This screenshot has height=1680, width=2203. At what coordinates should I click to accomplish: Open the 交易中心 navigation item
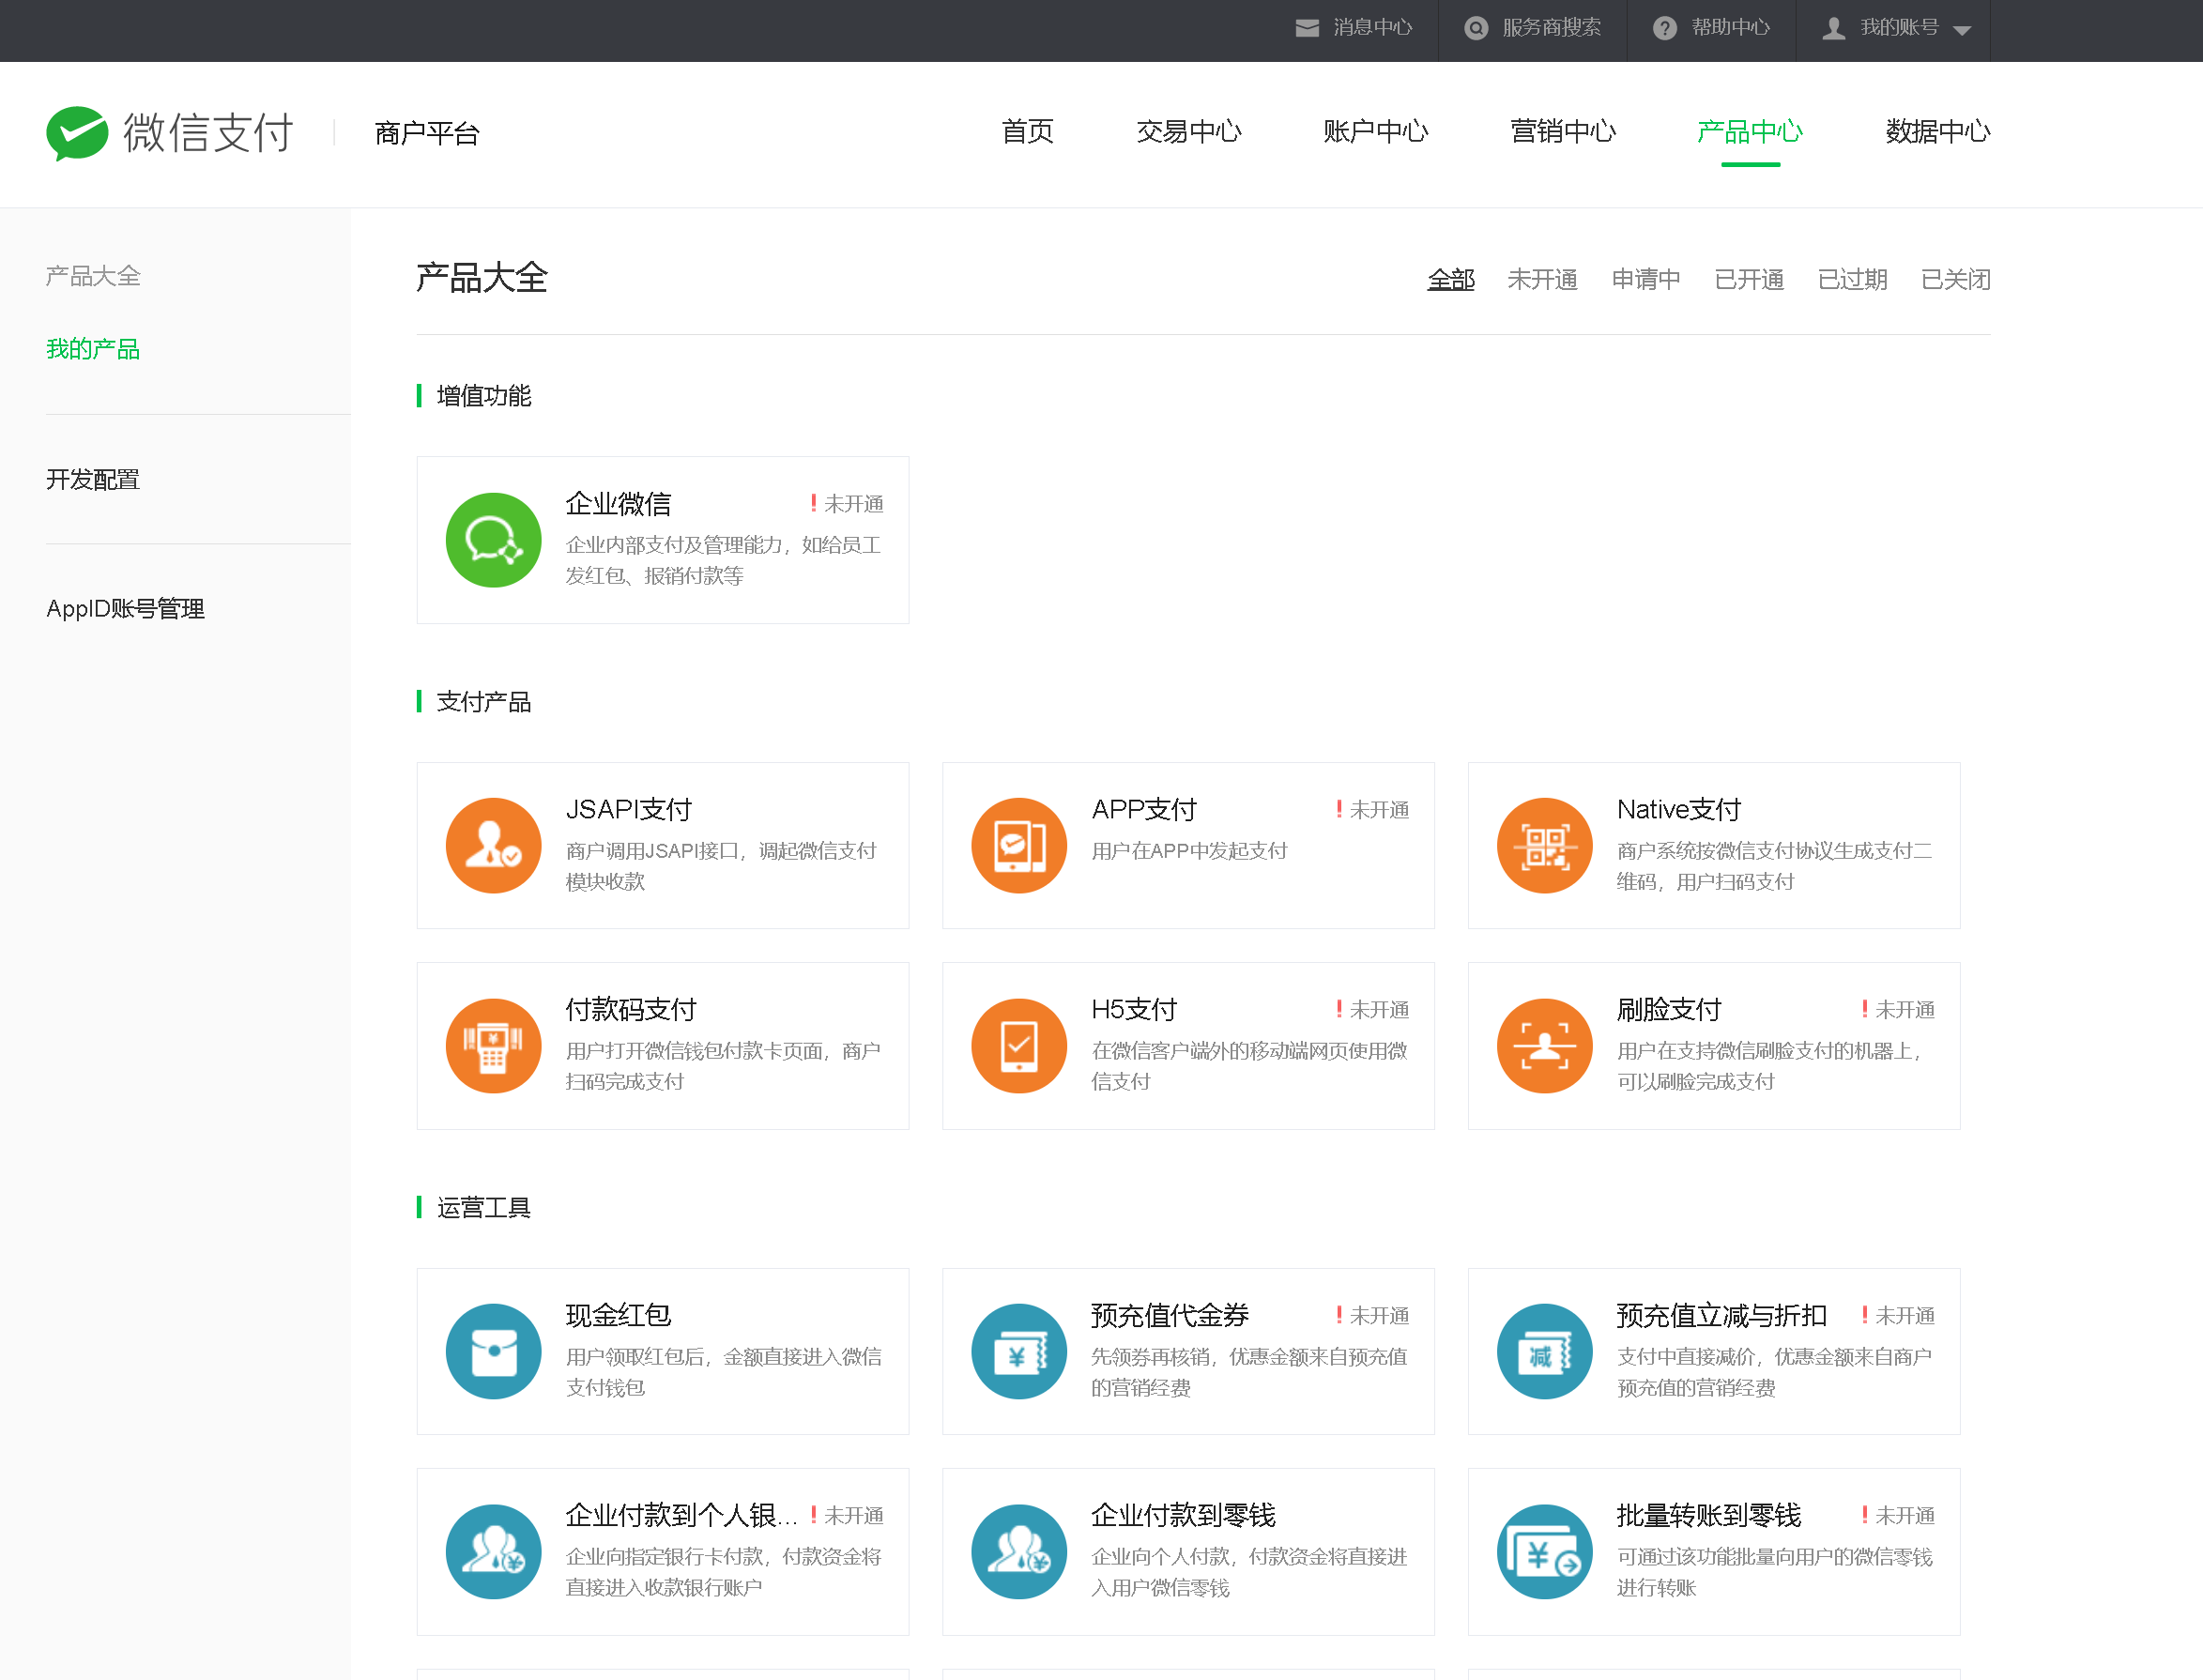[1189, 131]
